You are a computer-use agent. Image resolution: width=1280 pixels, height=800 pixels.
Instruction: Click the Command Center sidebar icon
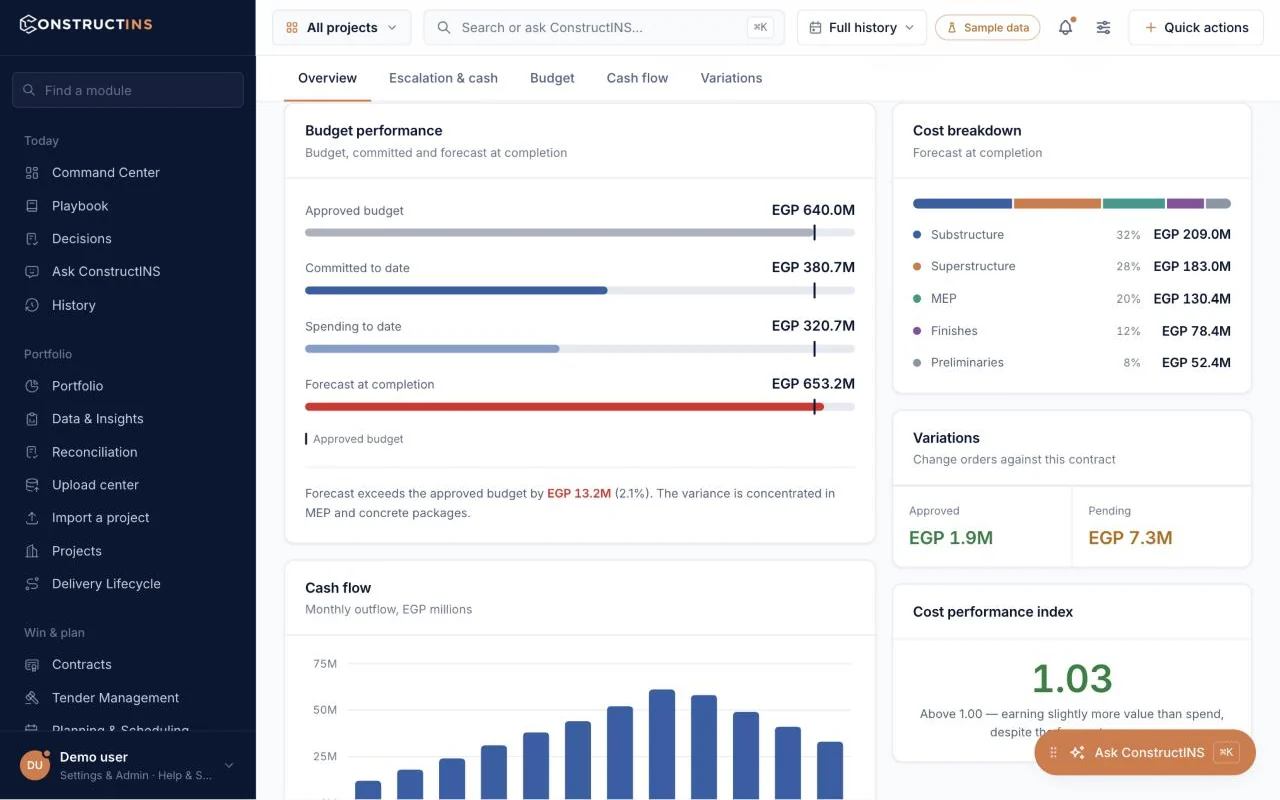pyautogui.click(x=32, y=173)
